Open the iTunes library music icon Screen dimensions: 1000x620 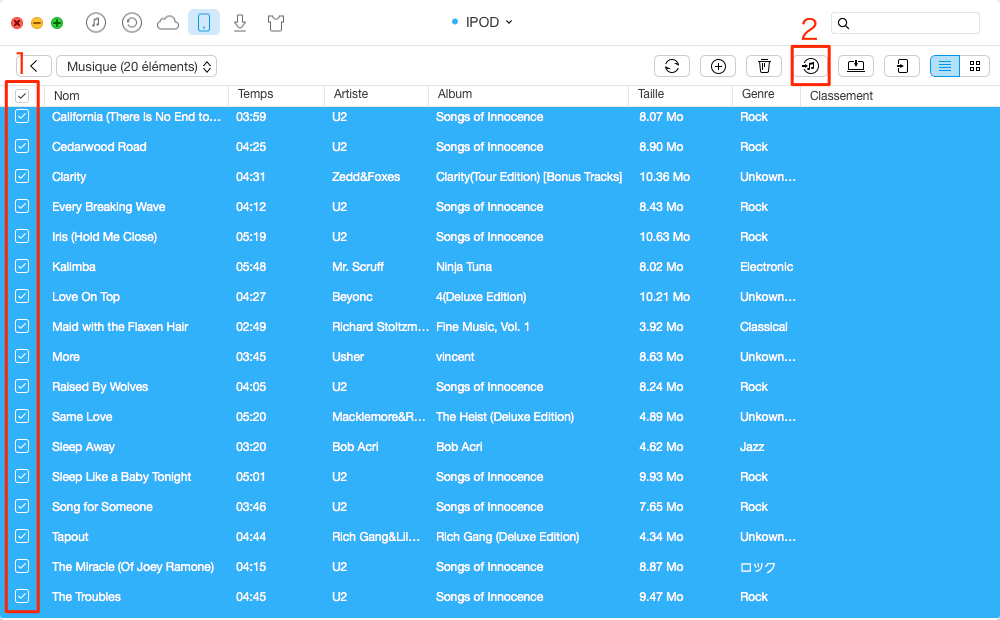(96, 23)
